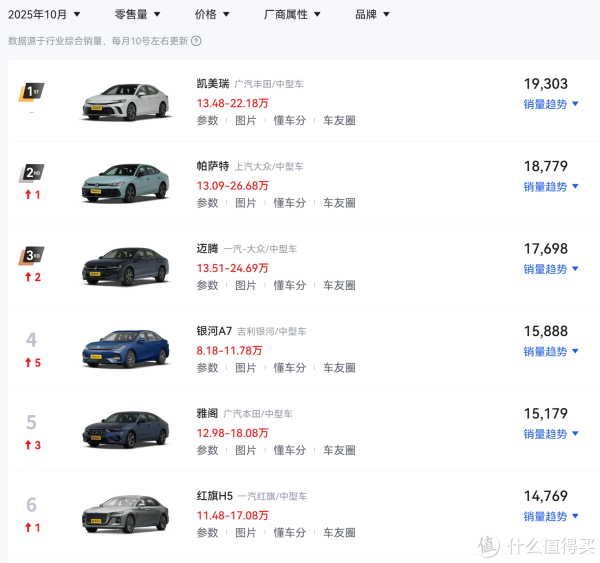Click the help question mark icon beside update note
Viewport: 600px width, 563px height.
pos(195,42)
